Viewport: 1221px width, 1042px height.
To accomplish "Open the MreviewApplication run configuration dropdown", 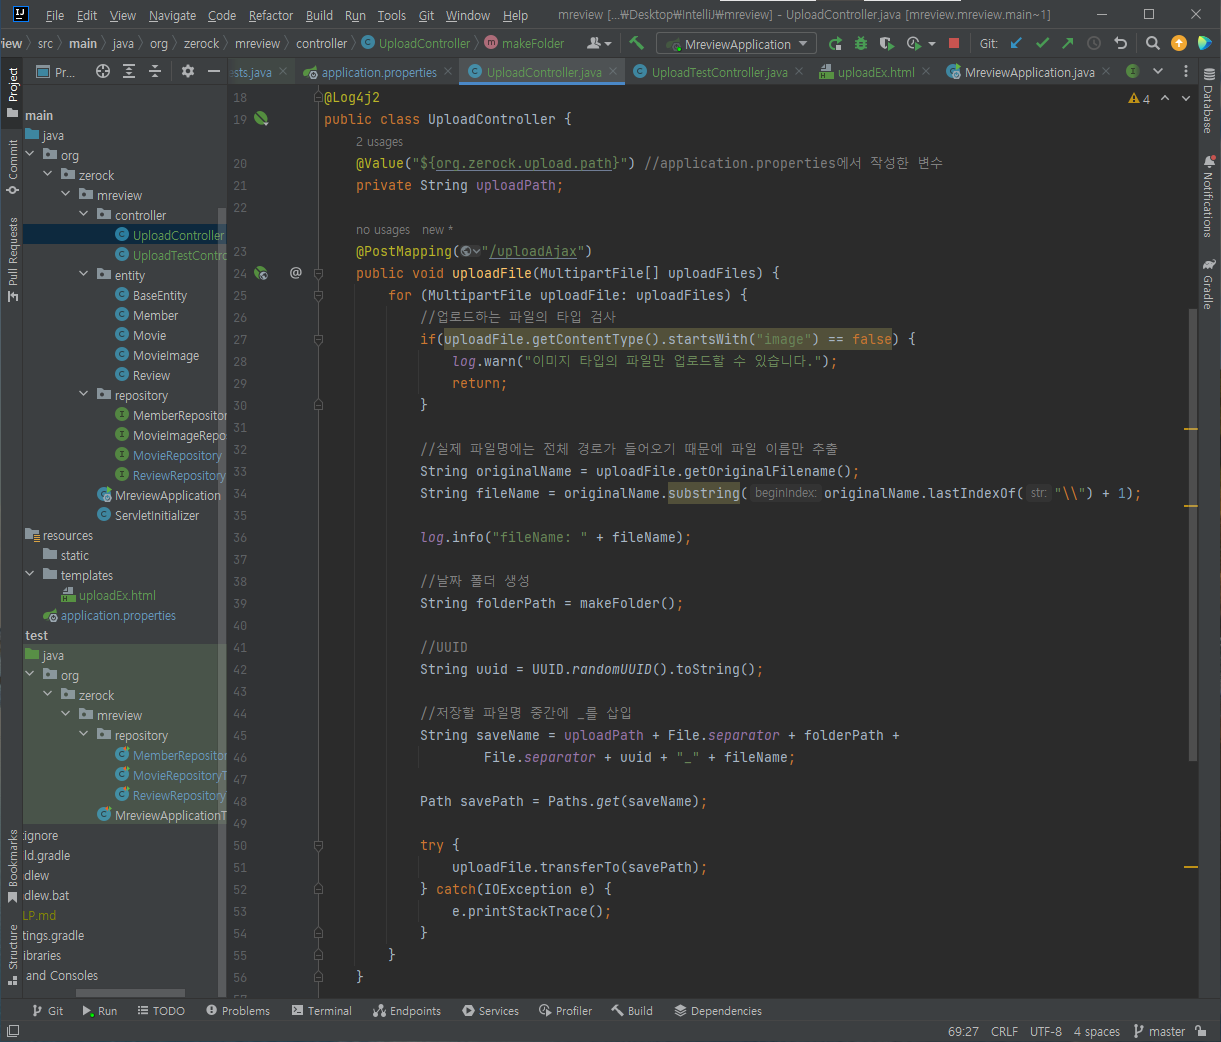I will pyautogui.click(x=736, y=44).
